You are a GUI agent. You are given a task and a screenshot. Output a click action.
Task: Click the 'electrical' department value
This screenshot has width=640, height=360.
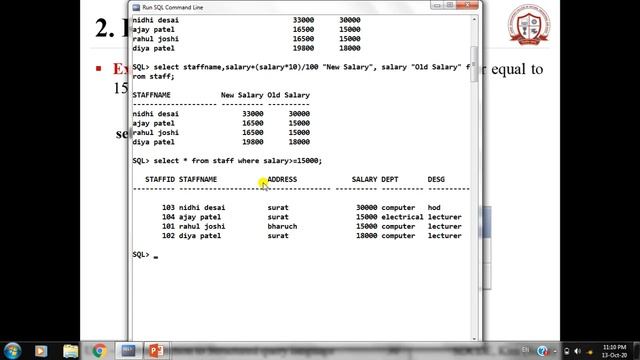(x=402, y=217)
